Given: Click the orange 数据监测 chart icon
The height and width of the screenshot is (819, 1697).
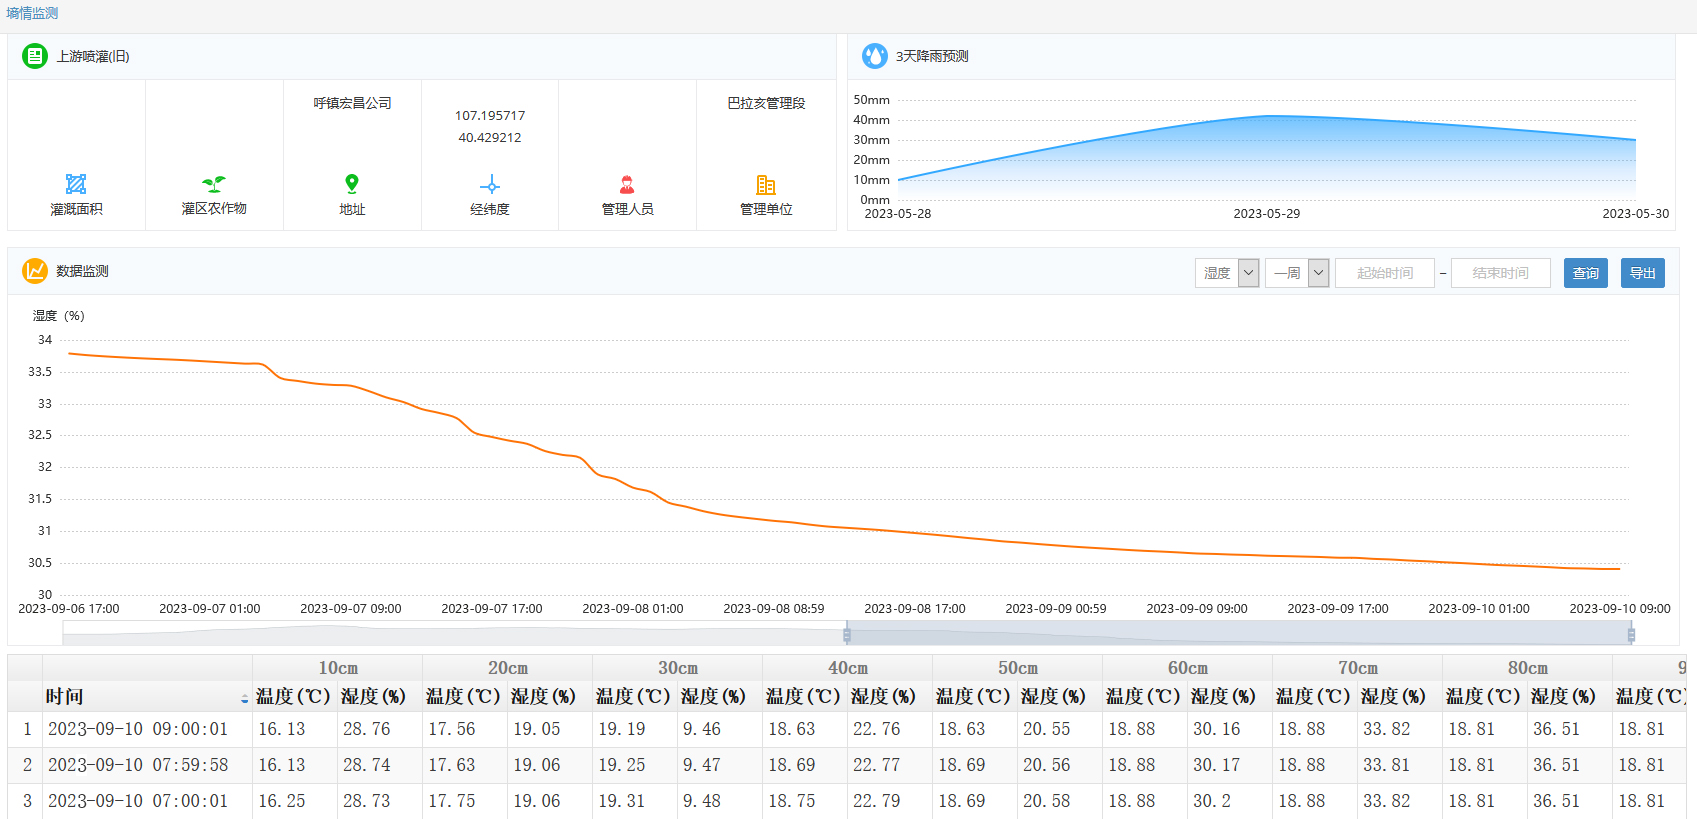Looking at the screenshot, I should (35, 271).
